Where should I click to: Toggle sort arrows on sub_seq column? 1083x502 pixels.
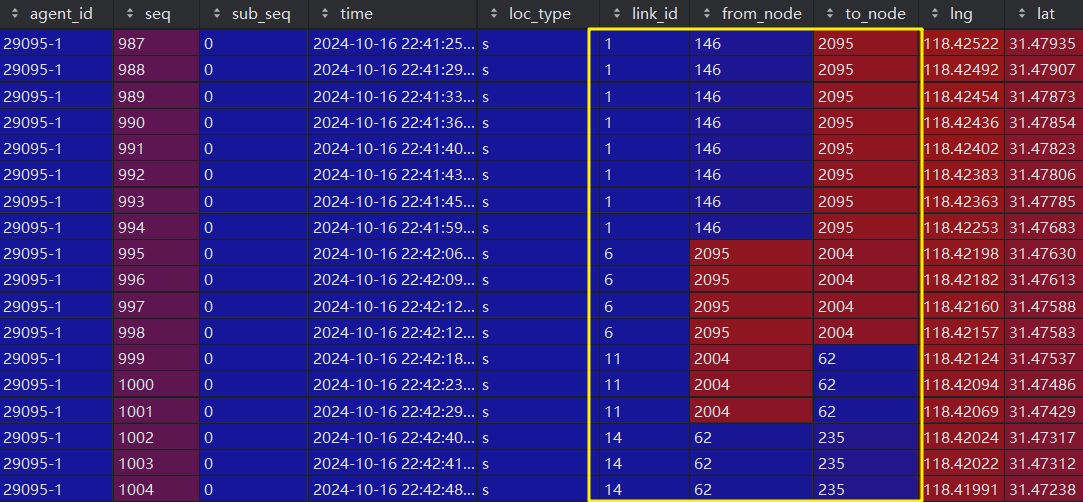click(x=217, y=14)
